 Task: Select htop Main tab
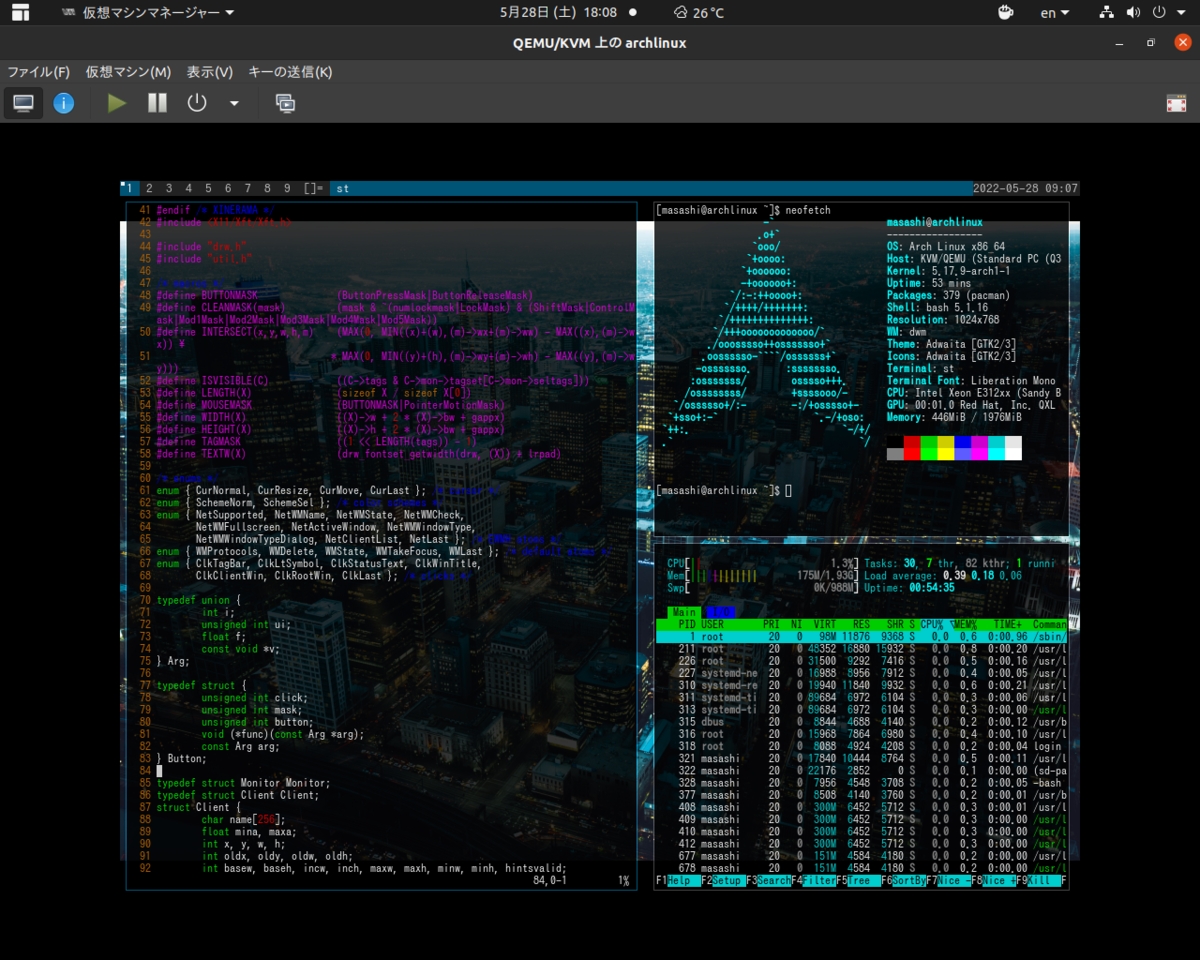[x=683, y=612]
